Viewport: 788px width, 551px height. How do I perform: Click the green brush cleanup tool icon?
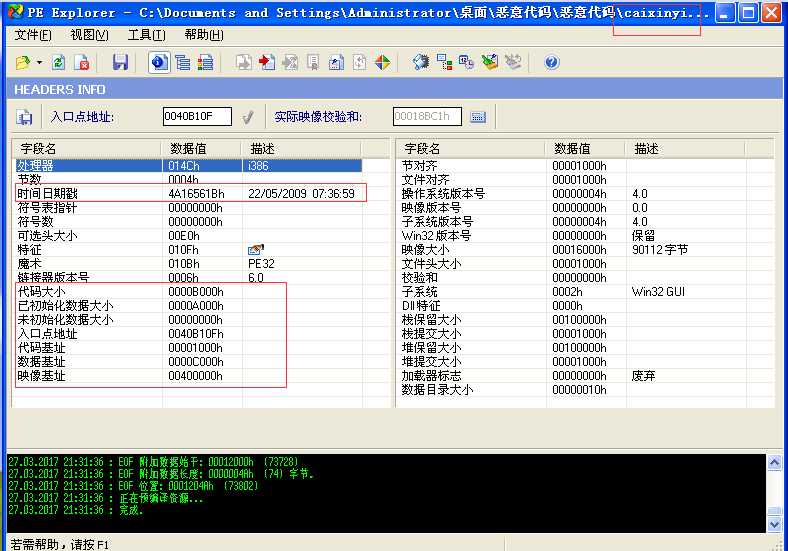pyautogui.click(x=489, y=62)
